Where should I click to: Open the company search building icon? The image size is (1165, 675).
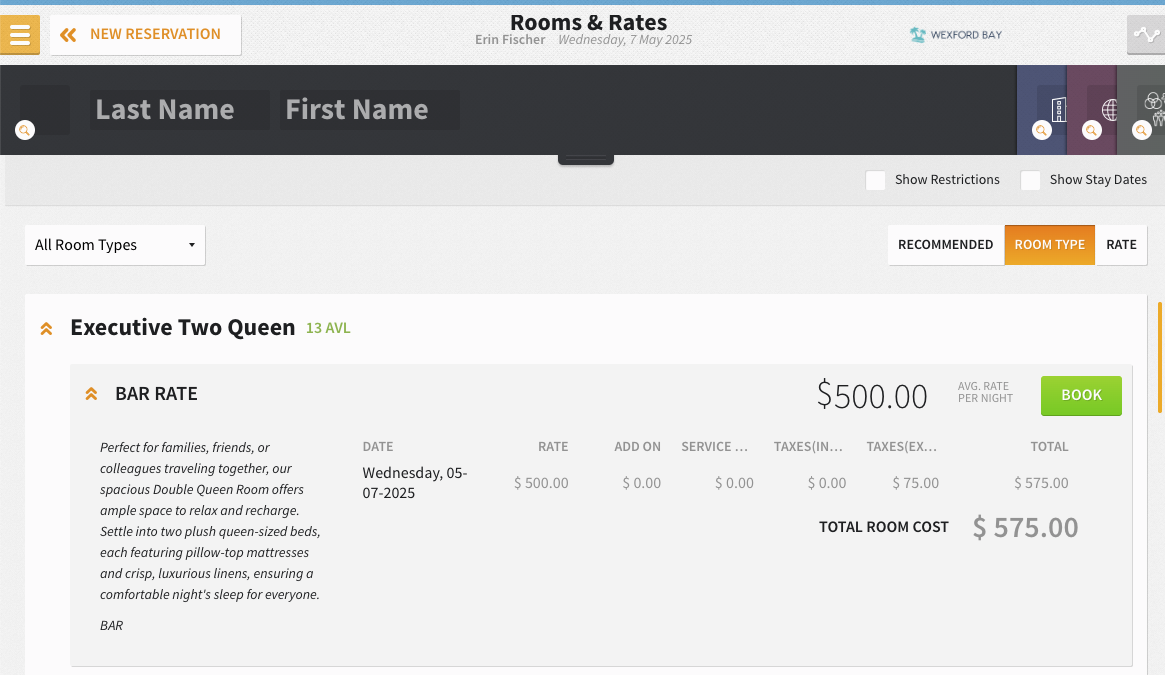click(1059, 109)
